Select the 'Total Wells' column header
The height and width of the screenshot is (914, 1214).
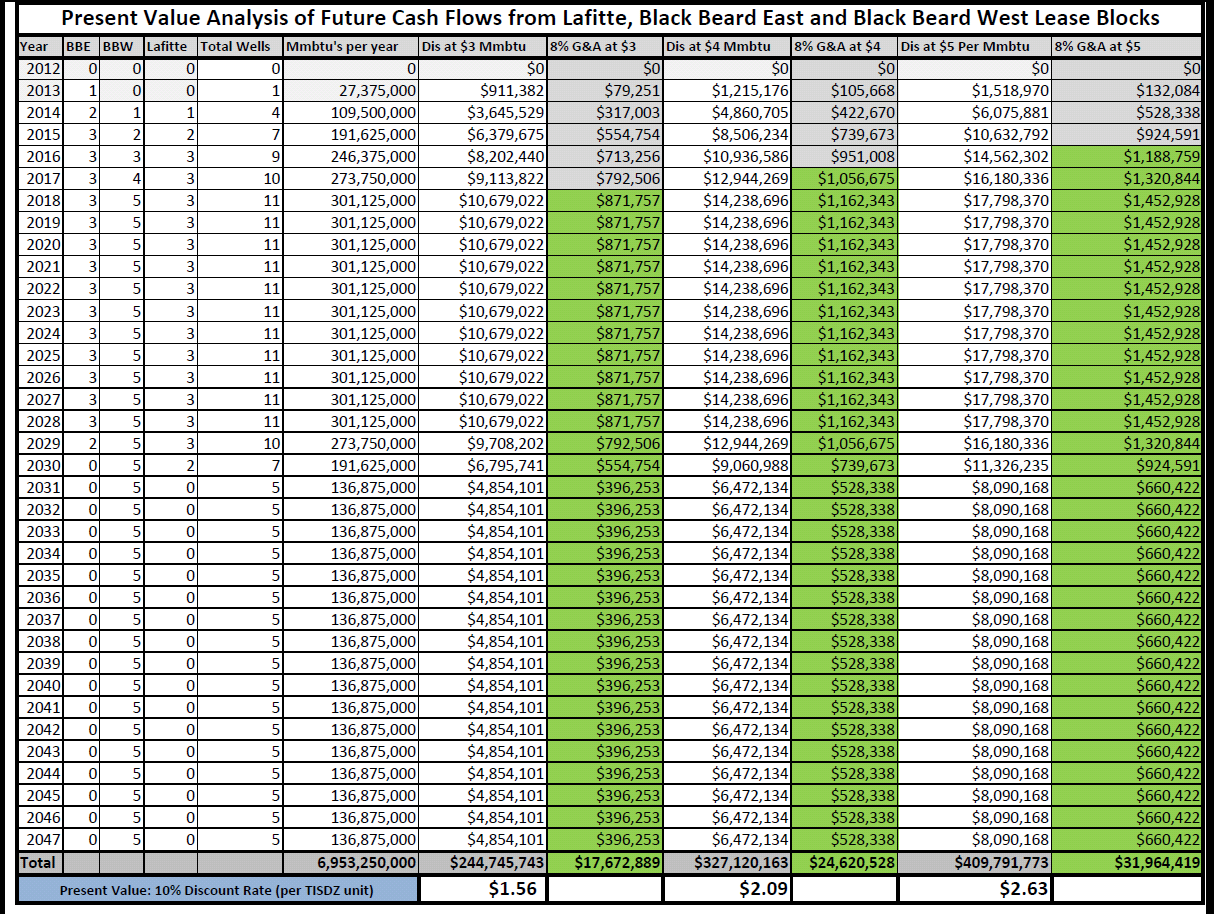point(240,46)
